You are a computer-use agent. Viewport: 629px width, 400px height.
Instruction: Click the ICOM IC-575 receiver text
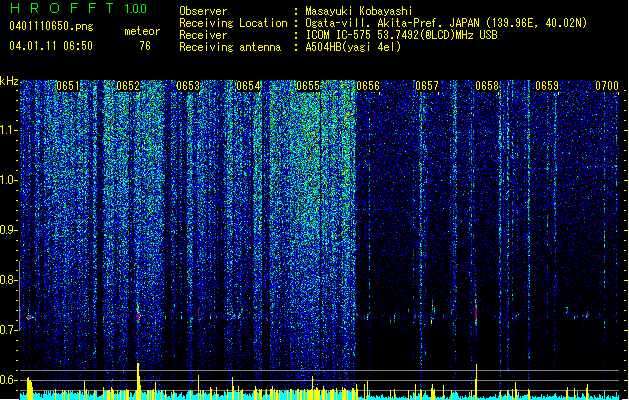(x=401, y=35)
